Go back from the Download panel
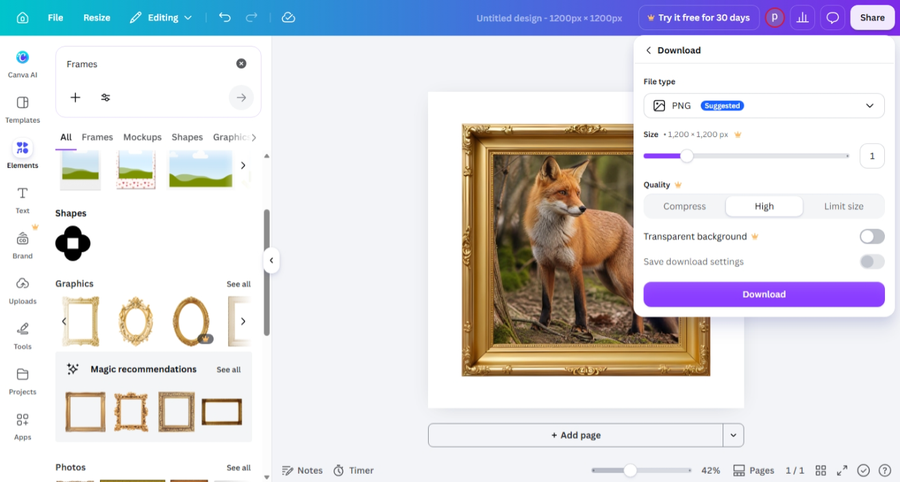Screen dimensions: 900x482 pos(649,50)
